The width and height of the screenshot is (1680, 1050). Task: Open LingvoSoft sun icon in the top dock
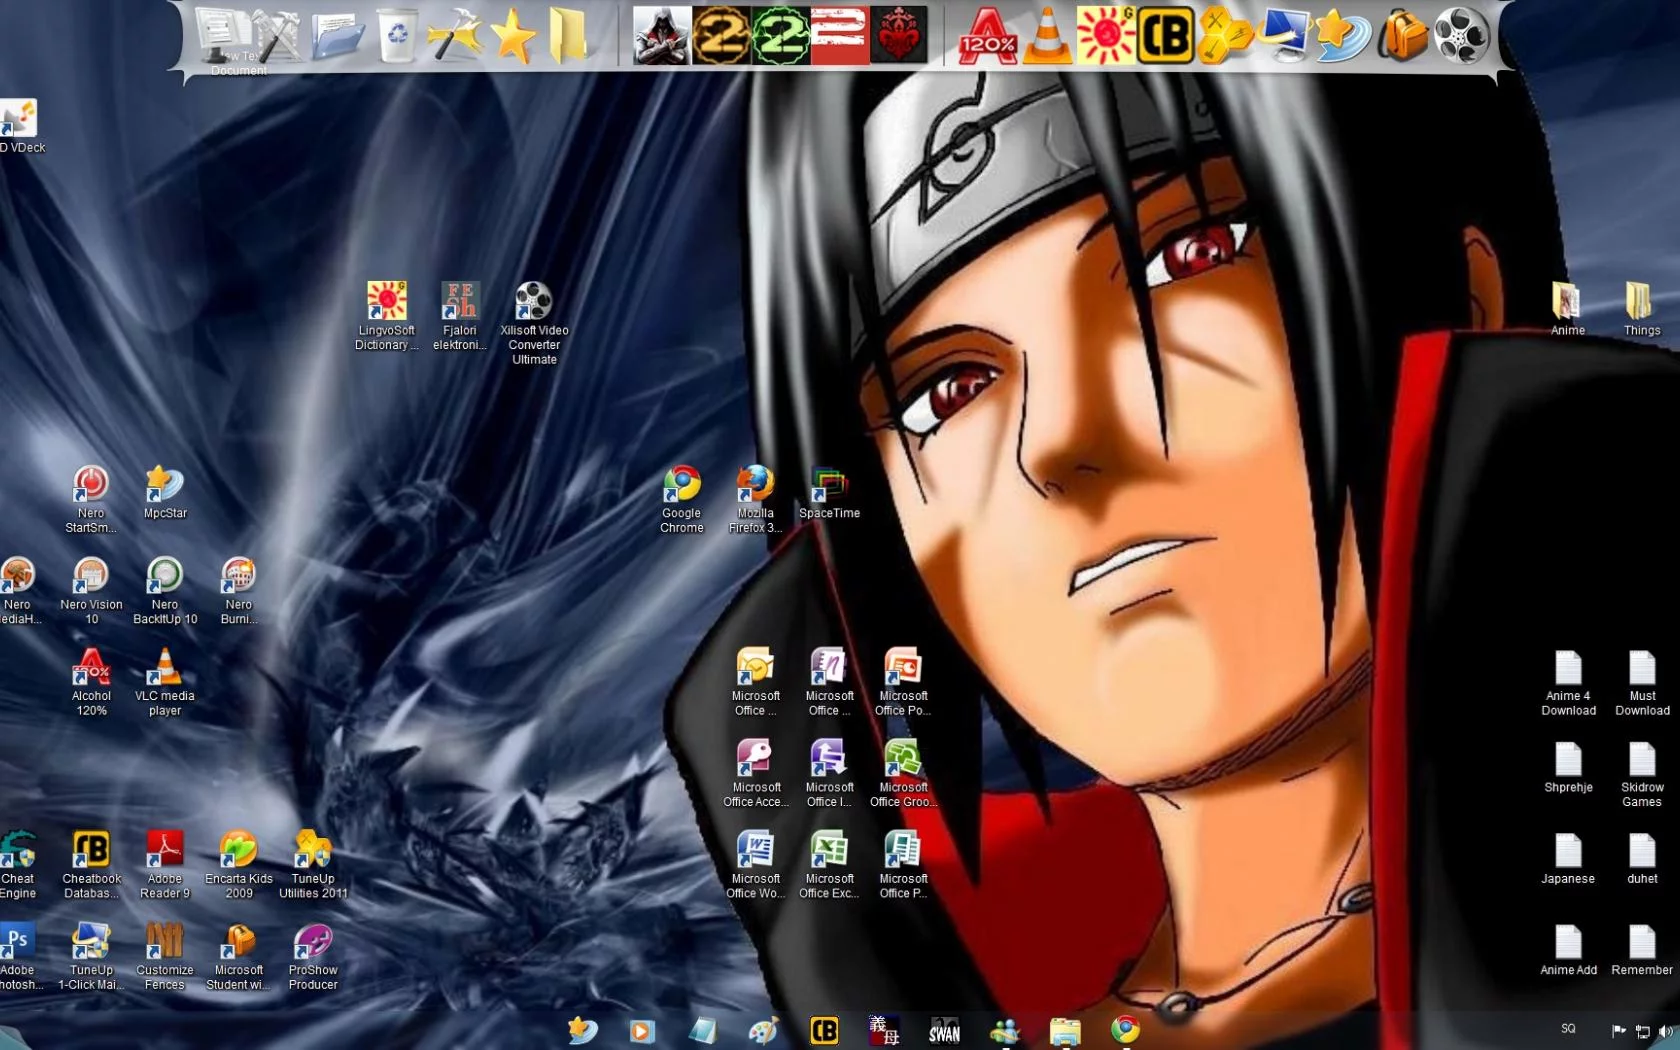[x=1105, y=36]
